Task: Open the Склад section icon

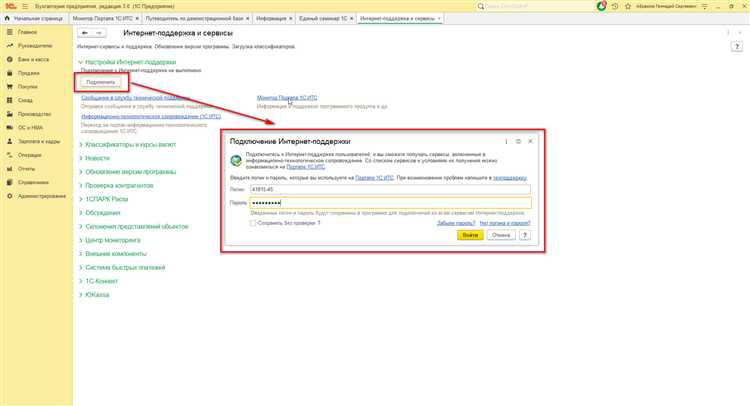Action: (x=10, y=100)
